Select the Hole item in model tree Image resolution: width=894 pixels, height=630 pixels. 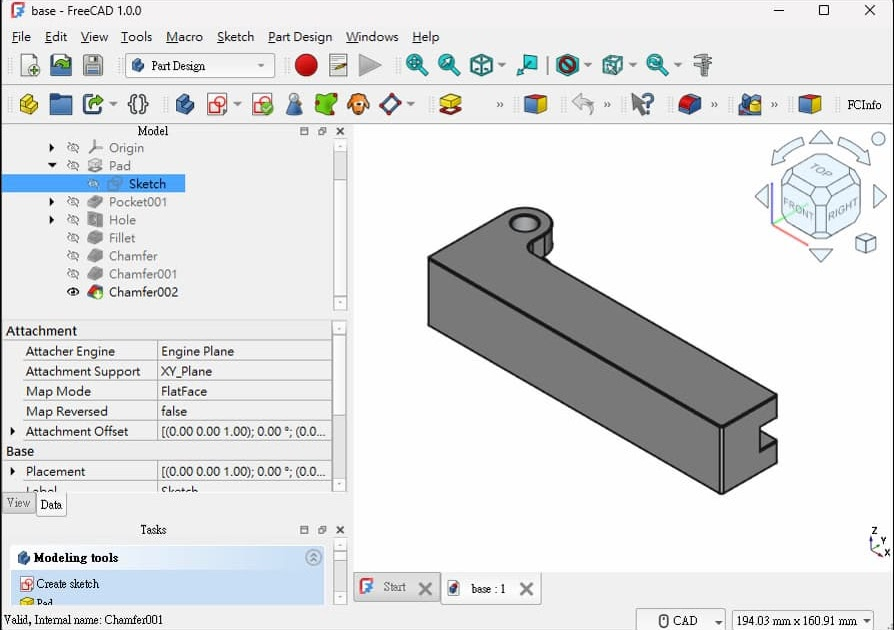click(122, 220)
